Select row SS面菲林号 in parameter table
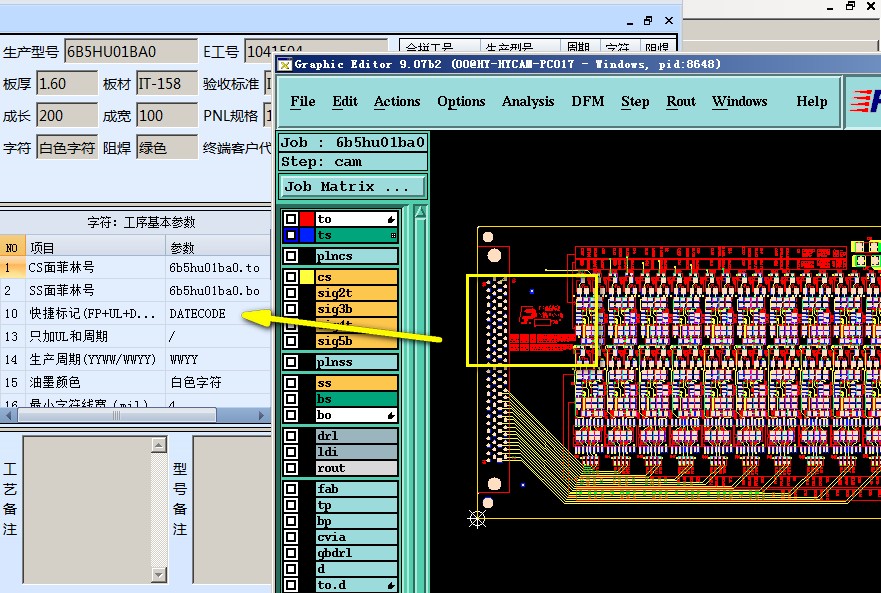The image size is (881, 593). (x=135, y=291)
